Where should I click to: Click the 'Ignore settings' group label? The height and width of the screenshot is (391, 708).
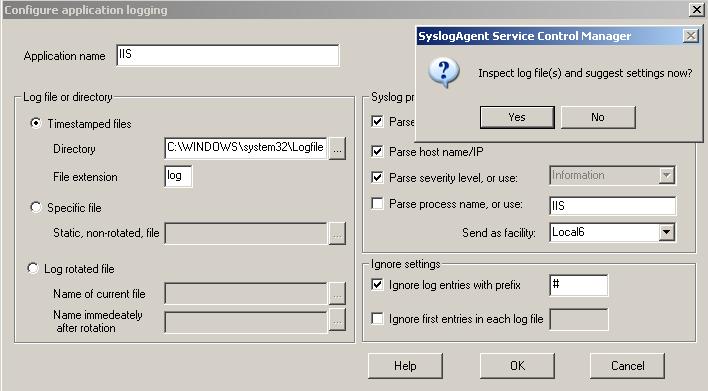coord(405,264)
